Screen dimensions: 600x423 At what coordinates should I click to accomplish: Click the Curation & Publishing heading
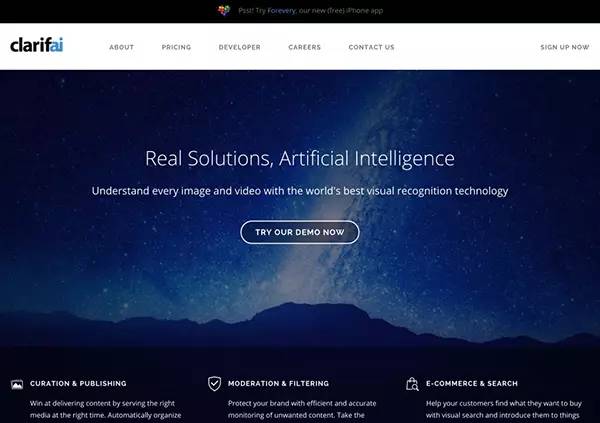[x=78, y=384]
